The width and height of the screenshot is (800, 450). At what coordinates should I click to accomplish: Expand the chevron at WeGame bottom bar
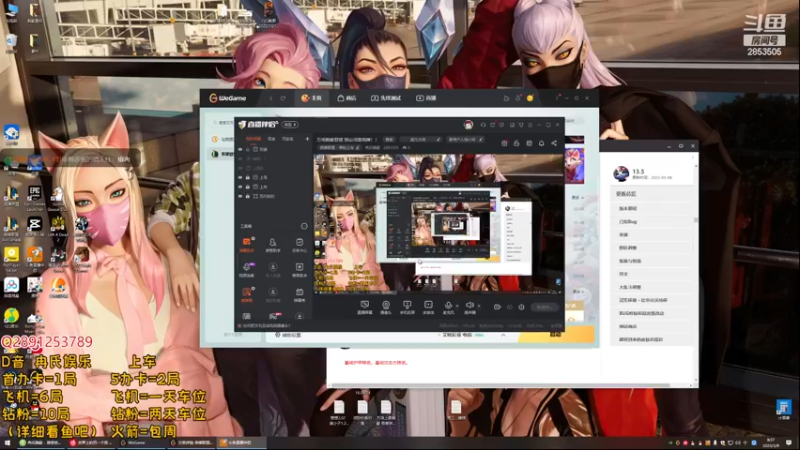[x=503, y=335]
